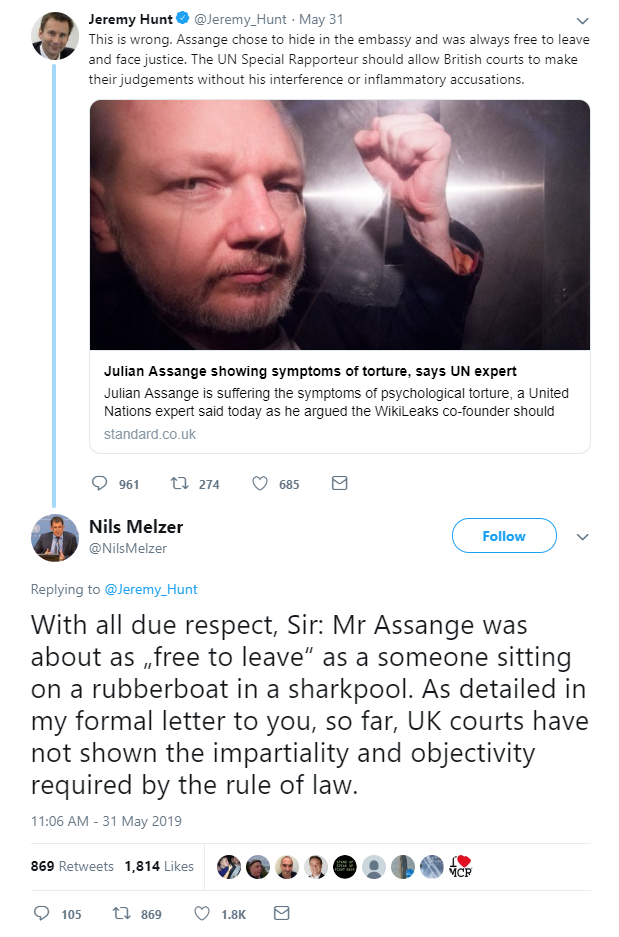Share Nils Melzer's tweet via message icon
Image resolution: width=619 pixels, height=937 pixels.
click(x=281, y=914)
